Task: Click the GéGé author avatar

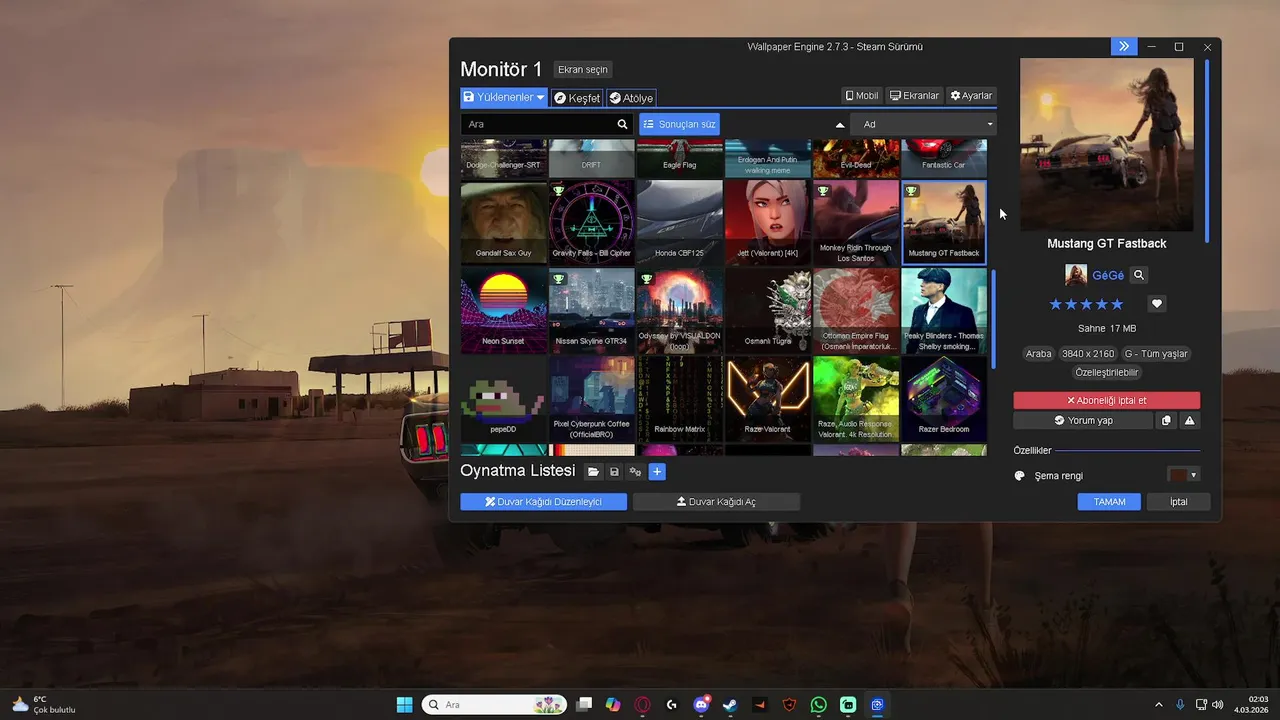Action: (x=1076, y=275)
